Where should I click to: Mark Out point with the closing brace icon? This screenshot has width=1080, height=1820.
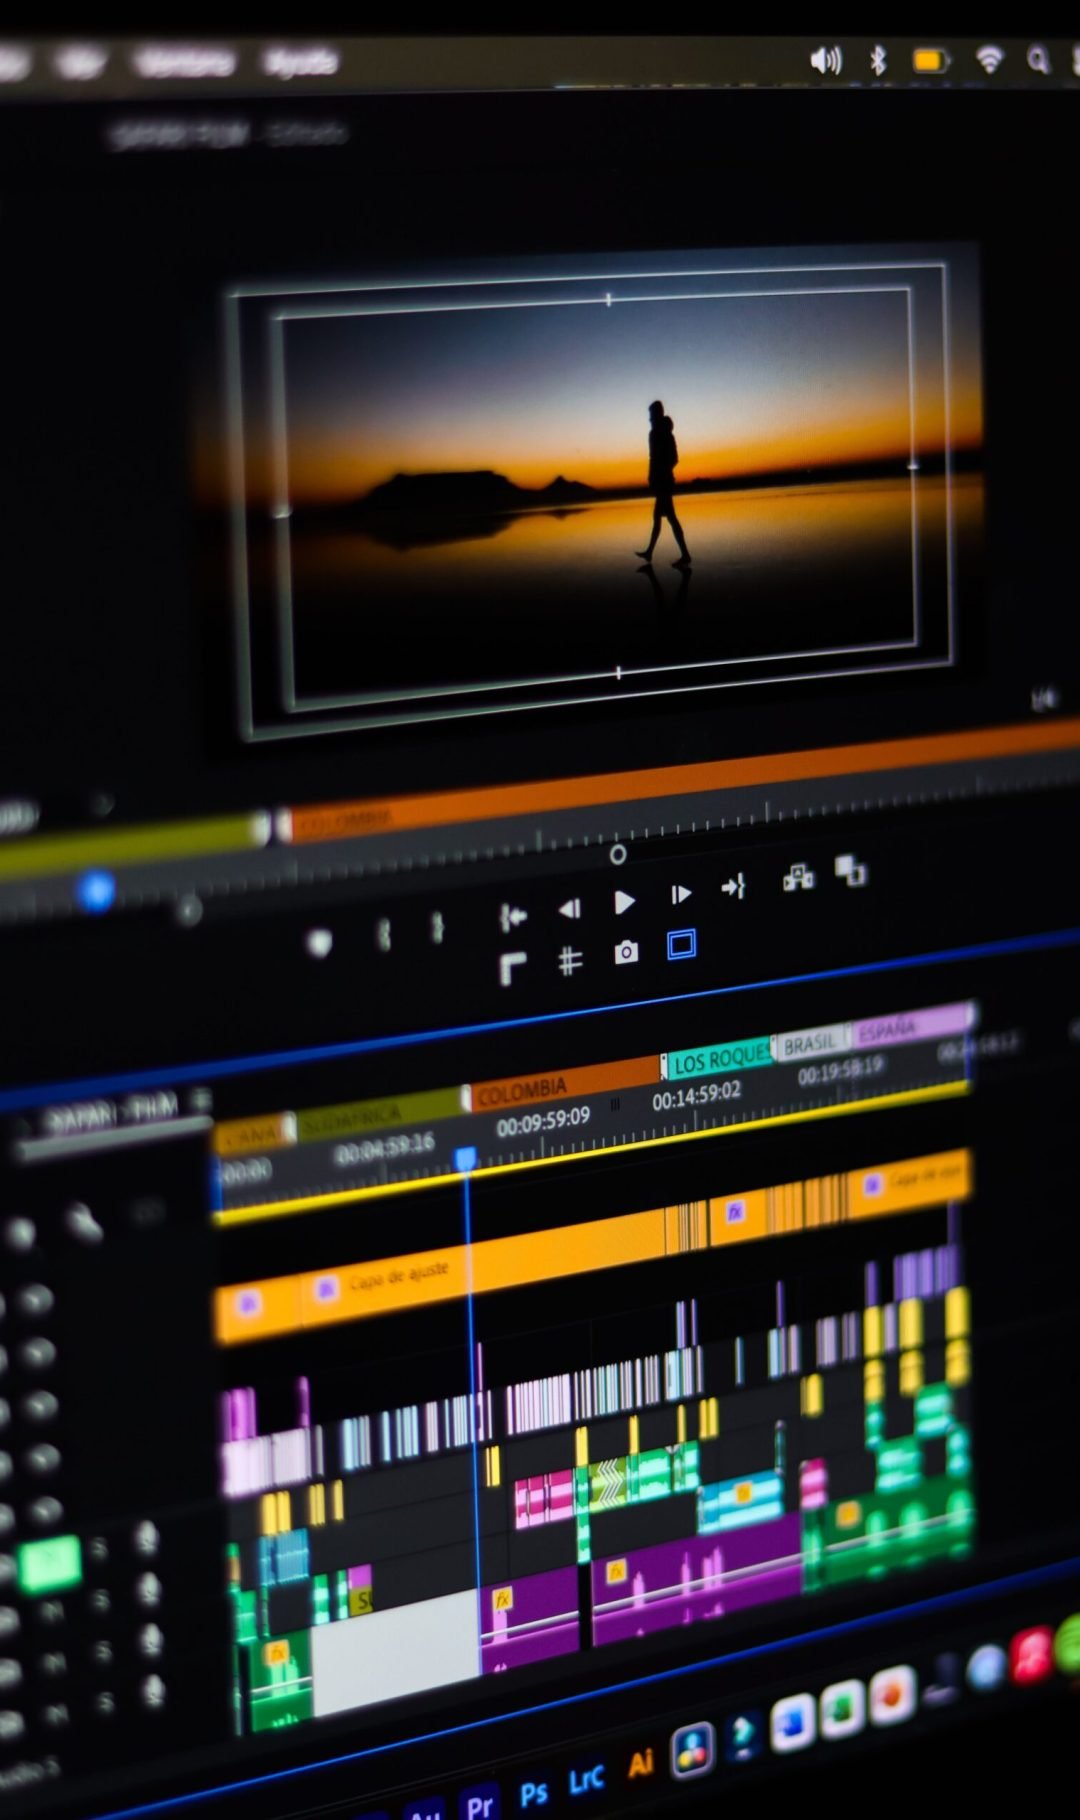point(437,926)
